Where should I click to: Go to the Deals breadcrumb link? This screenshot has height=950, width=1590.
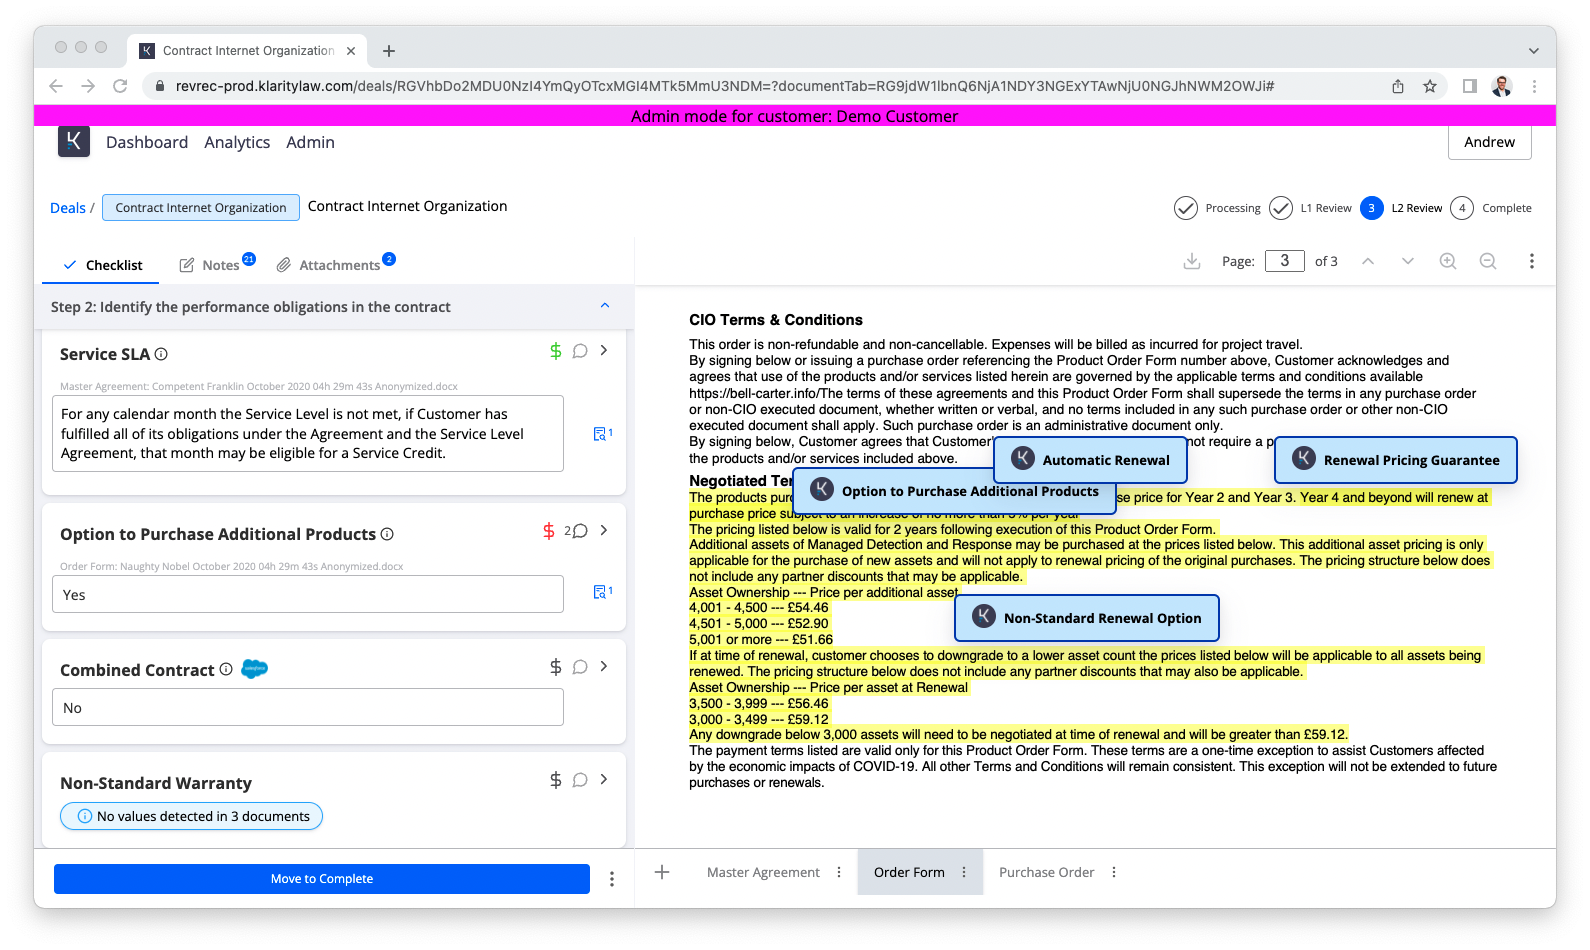pyautogui.click(x=68, y=208)
